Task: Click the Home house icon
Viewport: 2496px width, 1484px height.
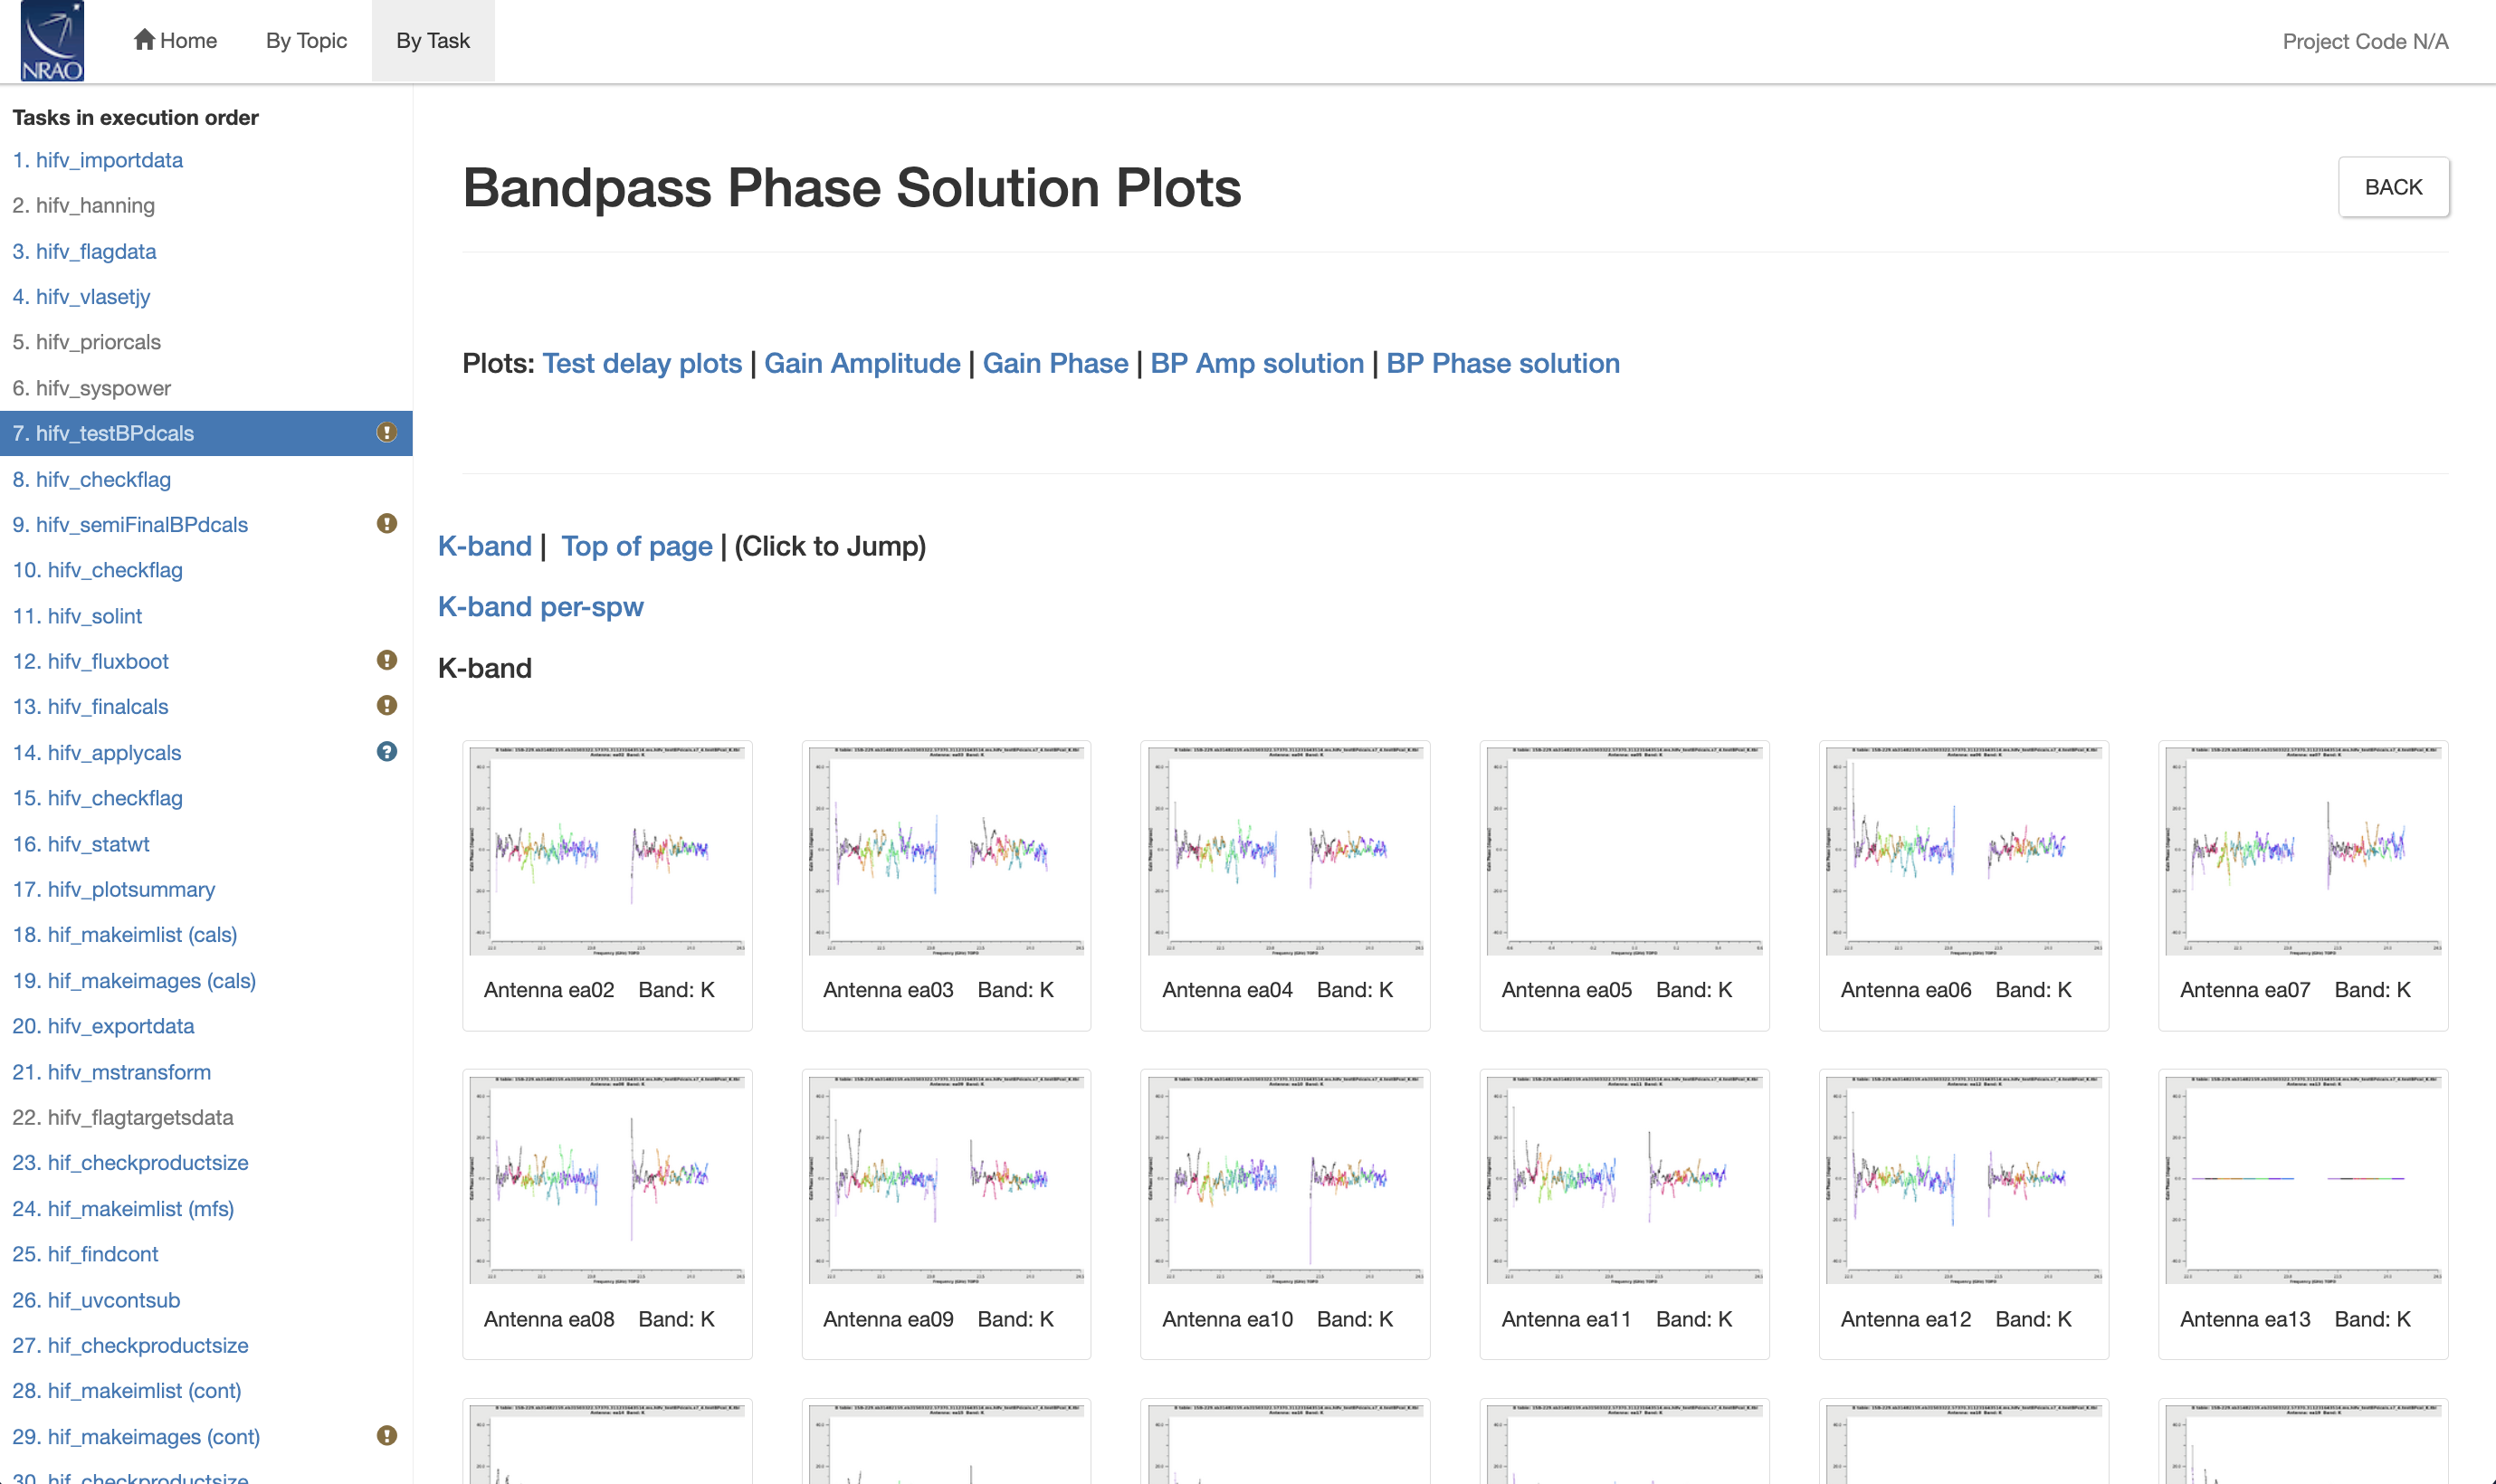Action: pyautogui.click(x=144, y=40)
